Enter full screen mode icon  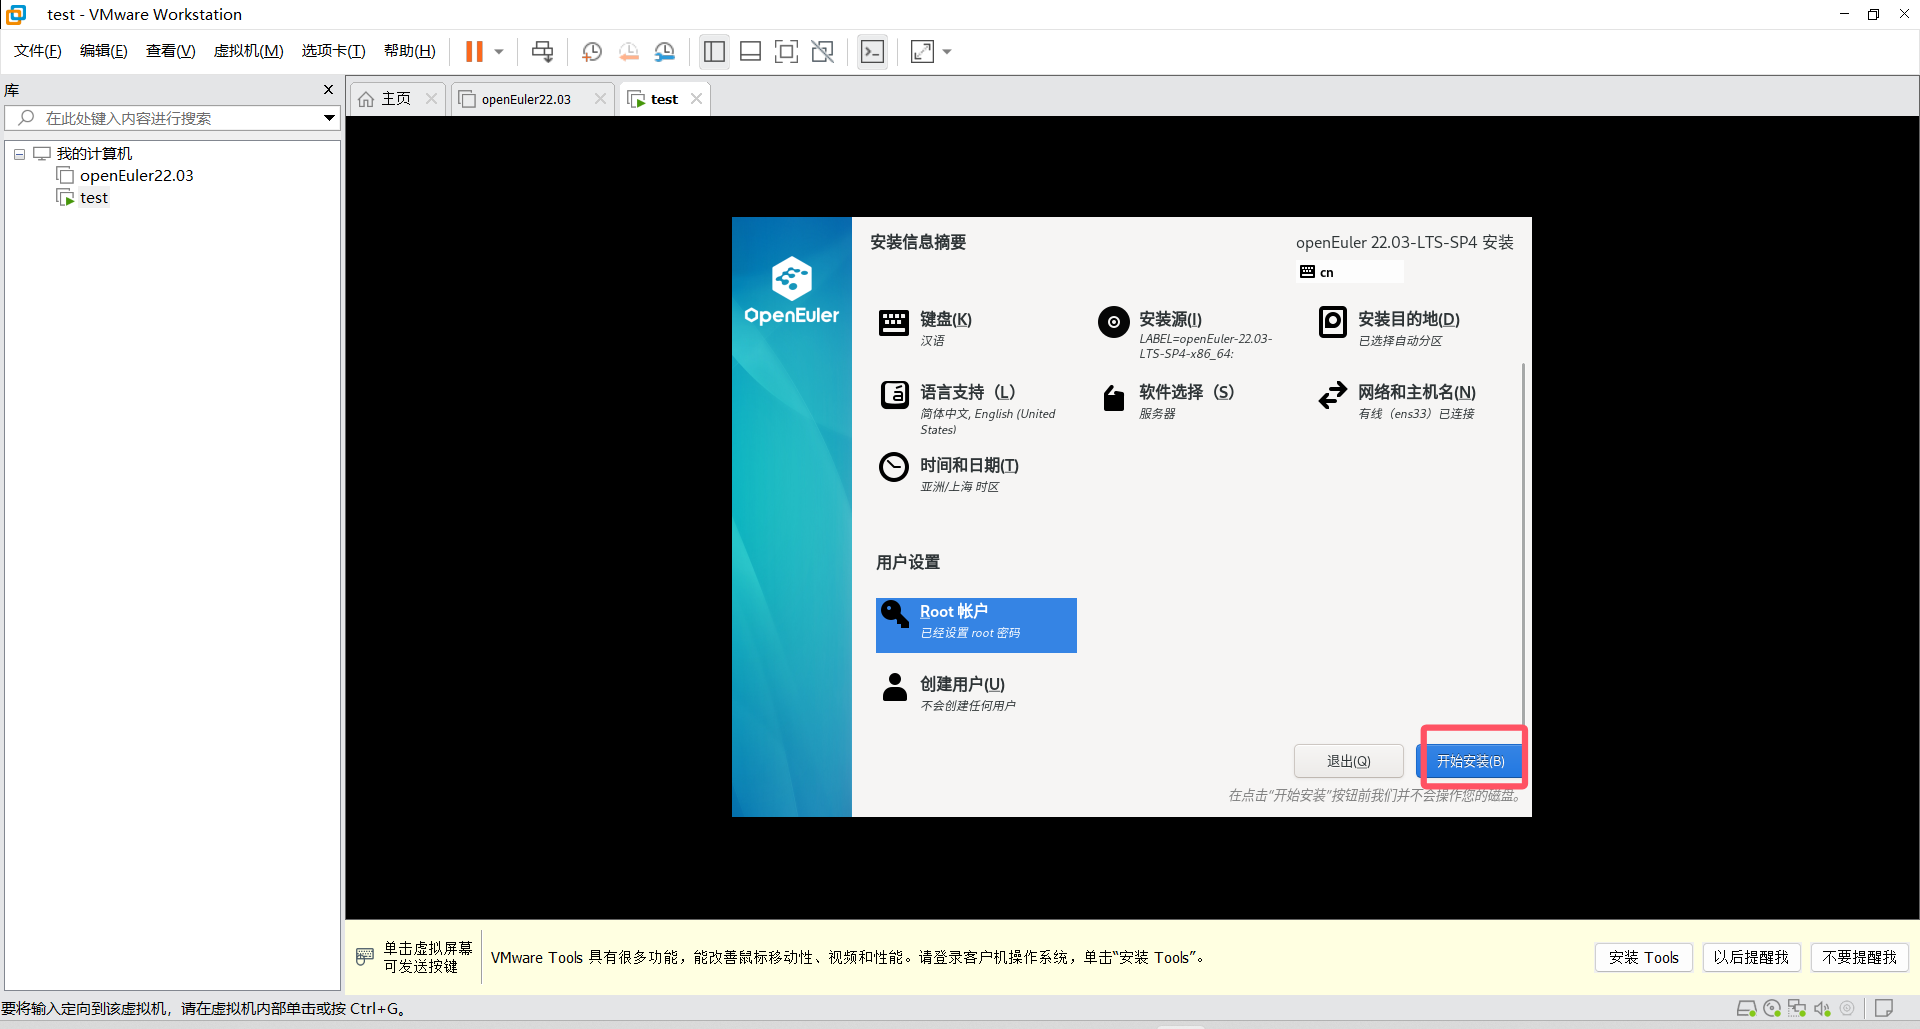(x=786, y=51)
